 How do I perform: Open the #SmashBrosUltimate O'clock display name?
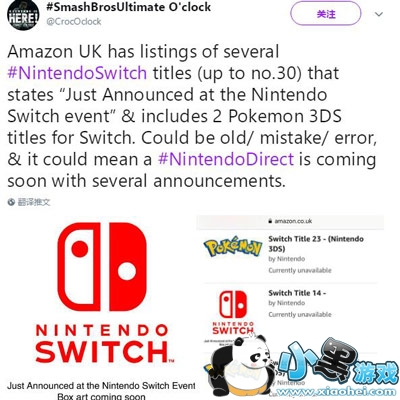click(128, 7)
